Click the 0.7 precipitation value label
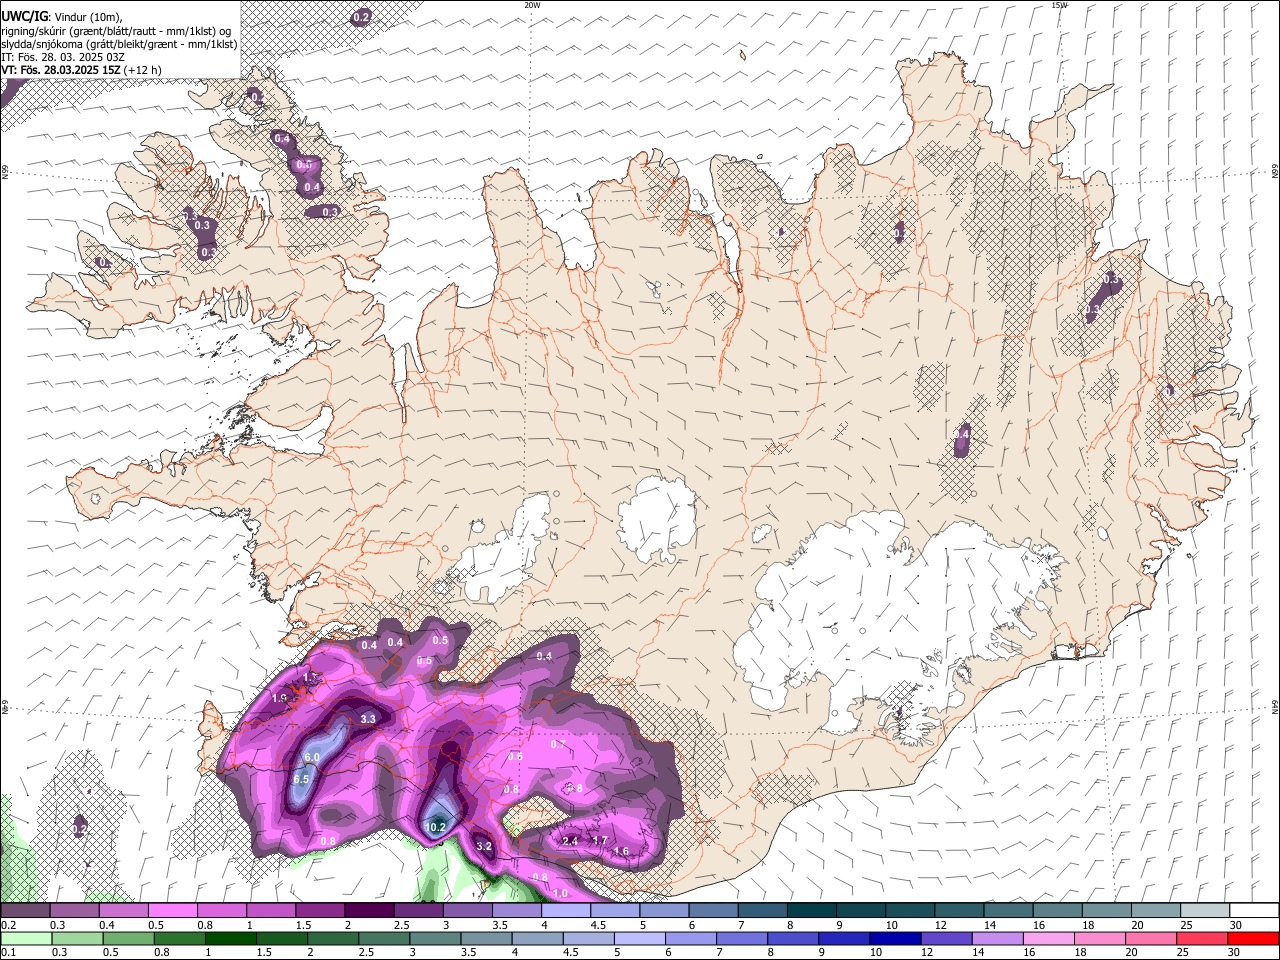 click(x=558, y=744)
